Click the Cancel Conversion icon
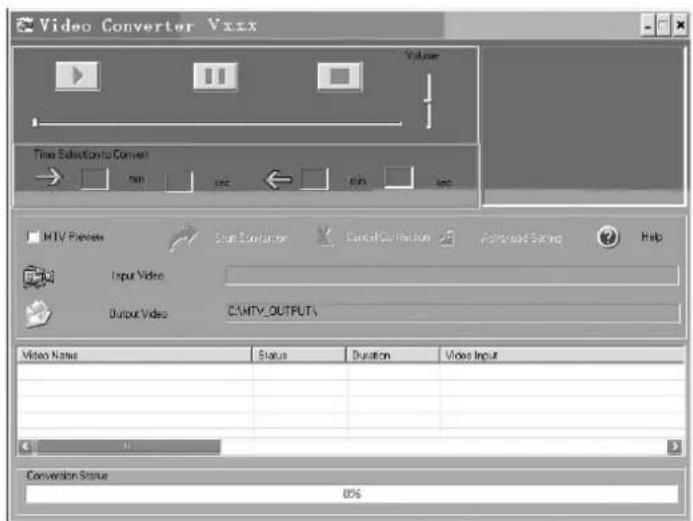 [x=326, y=237]
